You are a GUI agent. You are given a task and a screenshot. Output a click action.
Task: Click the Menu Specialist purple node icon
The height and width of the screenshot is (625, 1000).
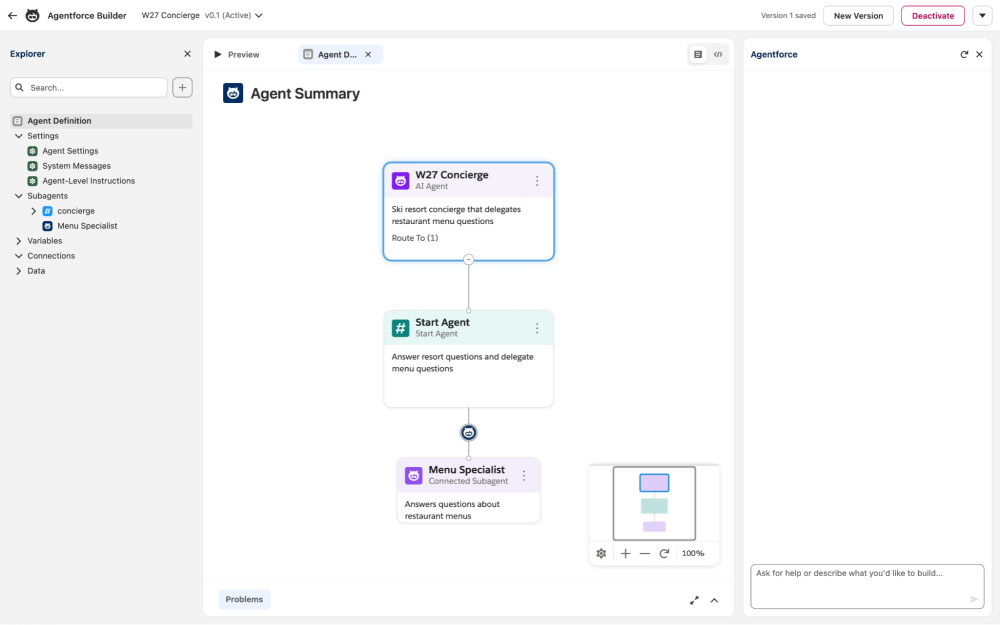413,475
